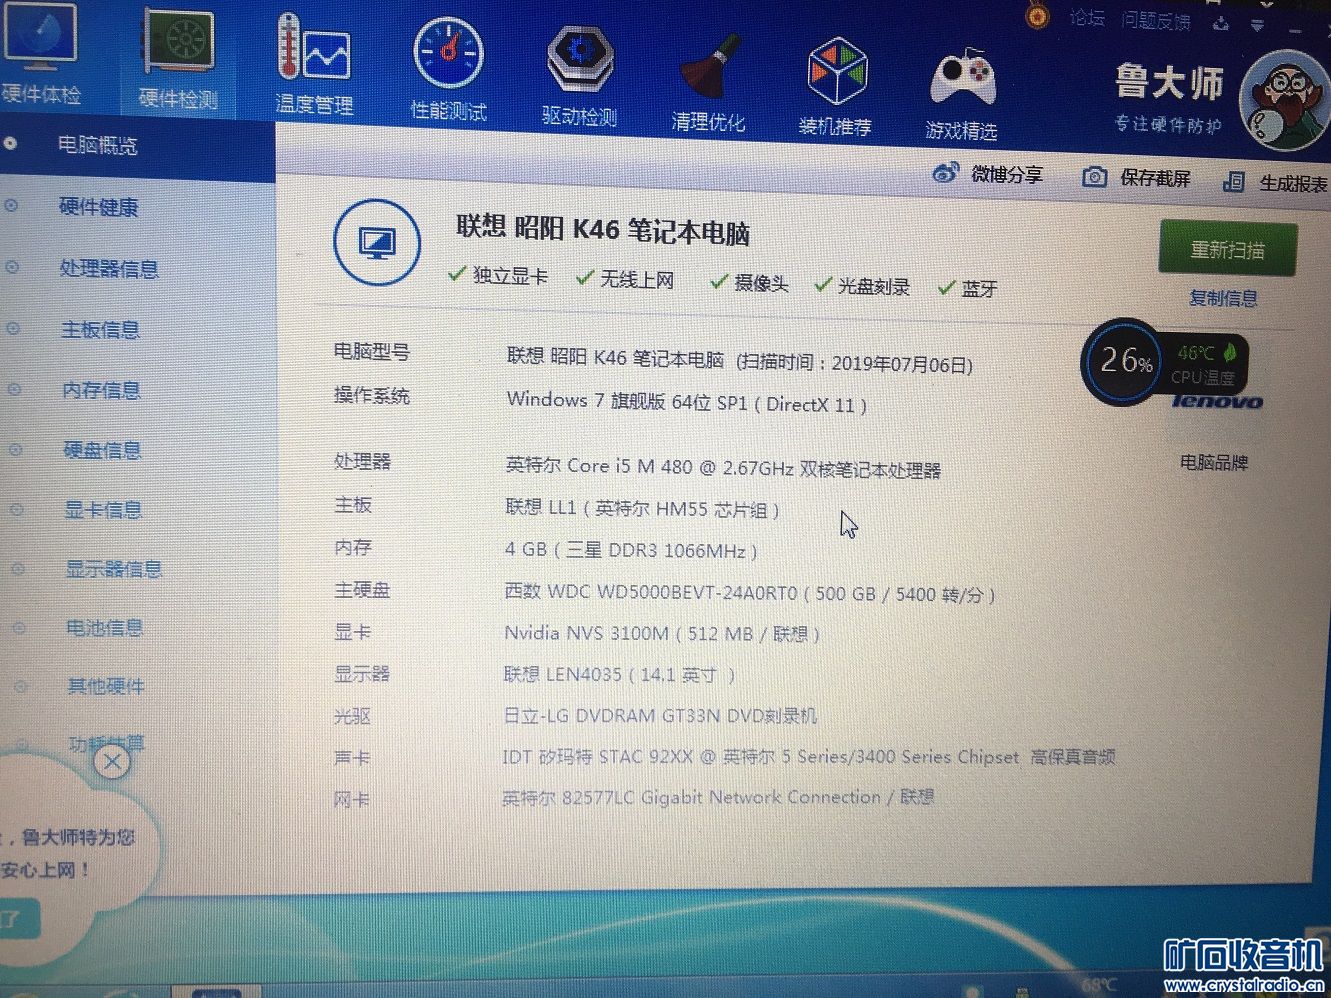Select 显示器信息 in the sidebar
The height and width of the screenshot is (998, 1331).
point(113,569)
